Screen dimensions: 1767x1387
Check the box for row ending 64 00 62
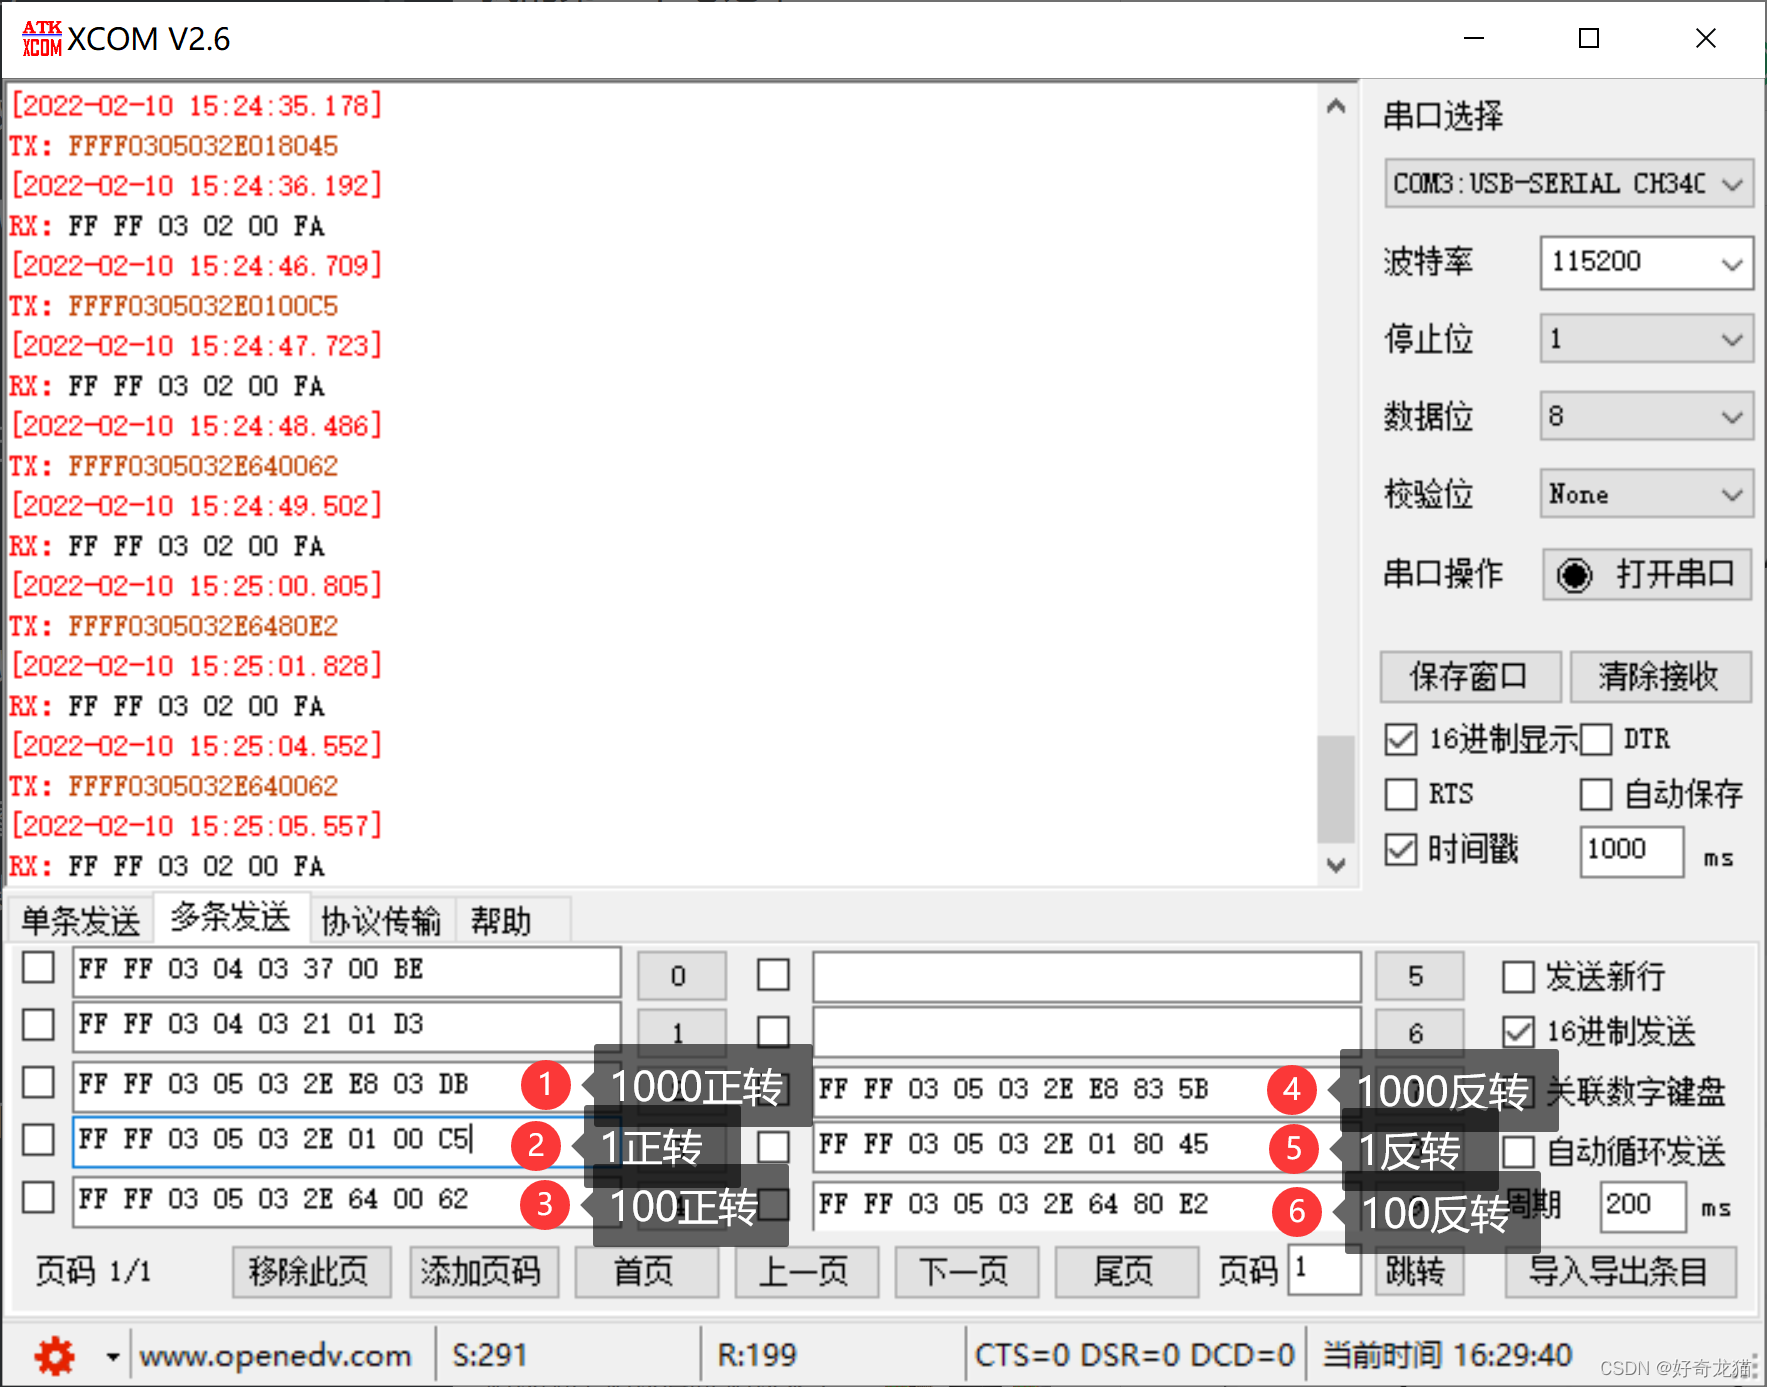[38, 1197]
